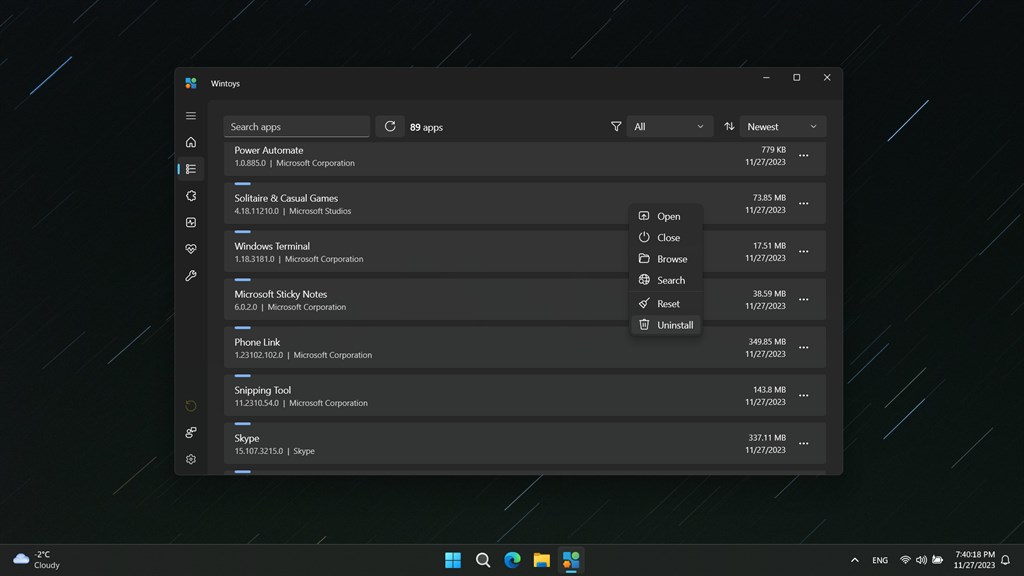Screen dimensions: 1024x576
Task: Click the Wintoys taskbar icon
Action: [x=571, y=560]
